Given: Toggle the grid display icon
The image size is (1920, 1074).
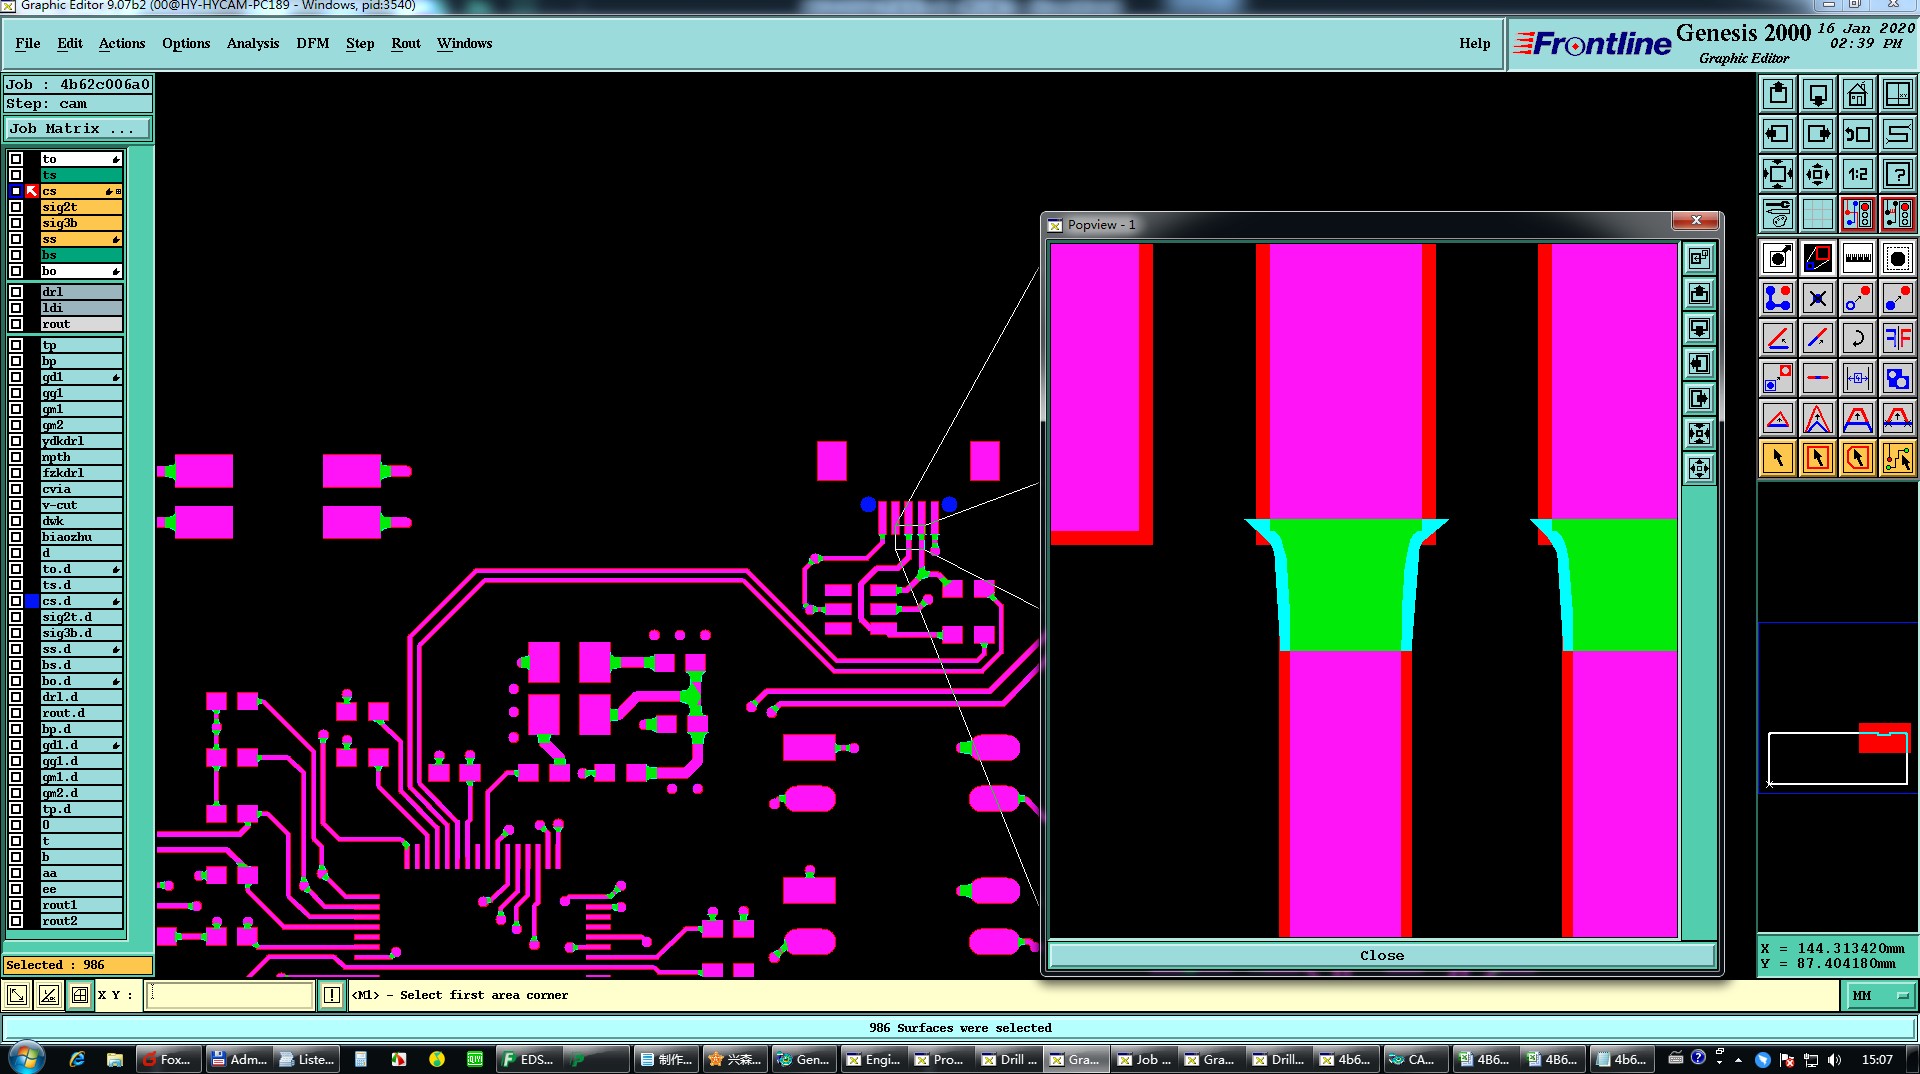Looking at the screenshot, I should pos(1817,214).
